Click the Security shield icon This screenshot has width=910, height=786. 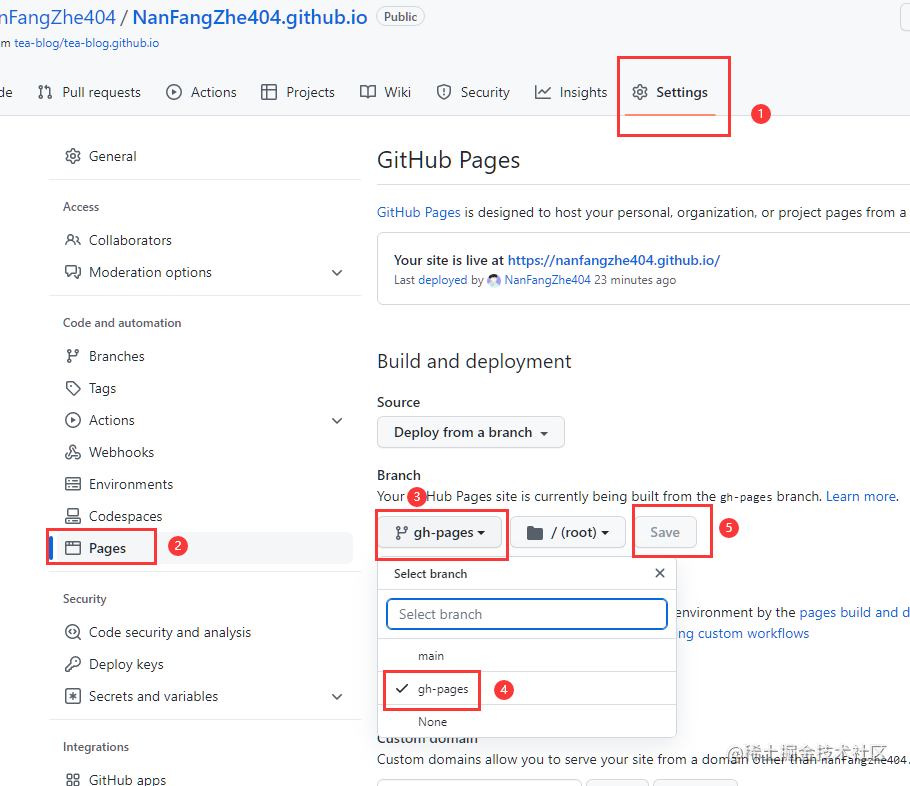point(444,92)
